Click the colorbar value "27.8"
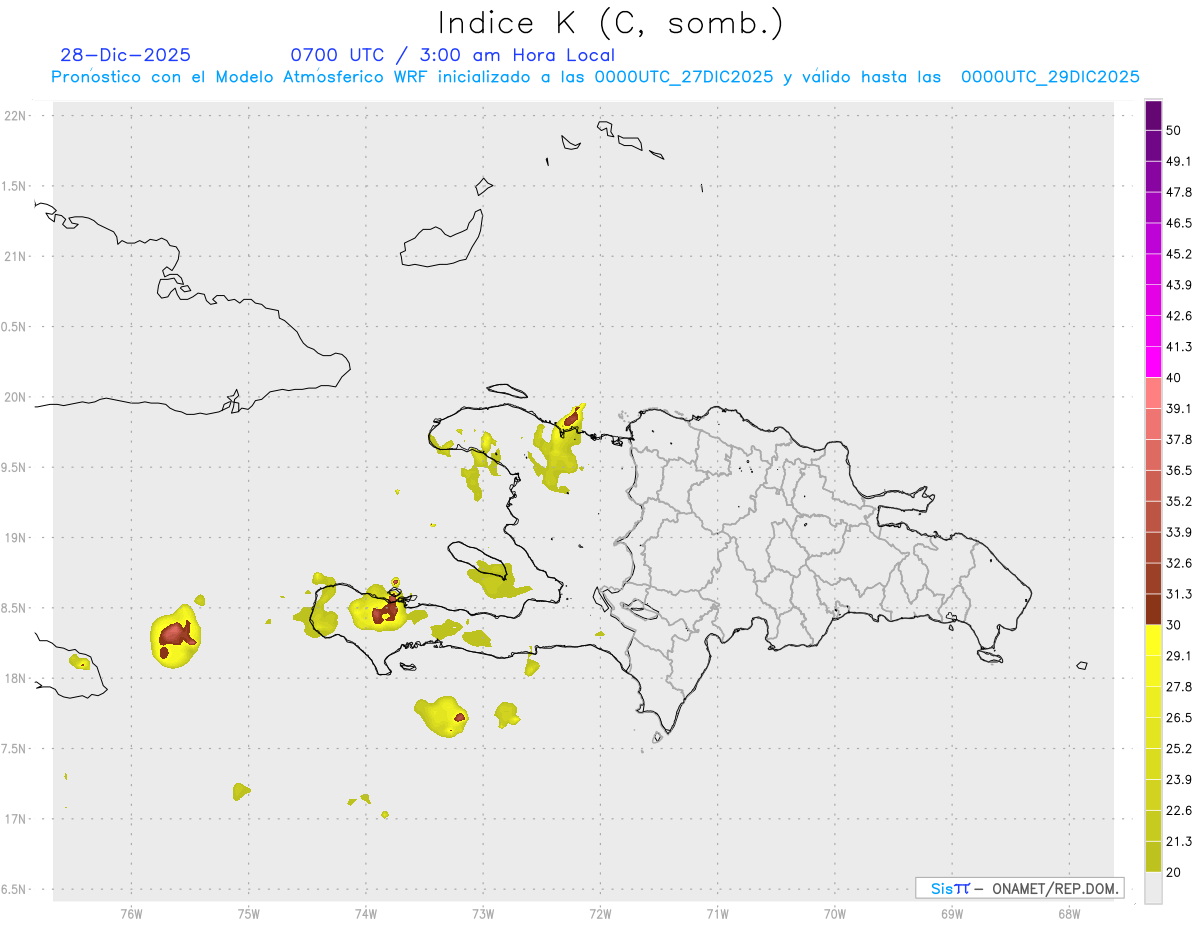 pyautogui.click(x=1178, y=686)
